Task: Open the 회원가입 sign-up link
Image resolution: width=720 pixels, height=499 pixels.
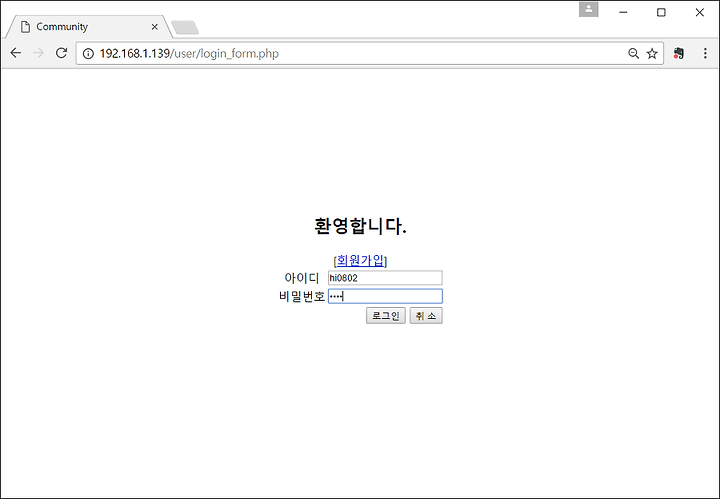Action: click(x=360, y=261)
